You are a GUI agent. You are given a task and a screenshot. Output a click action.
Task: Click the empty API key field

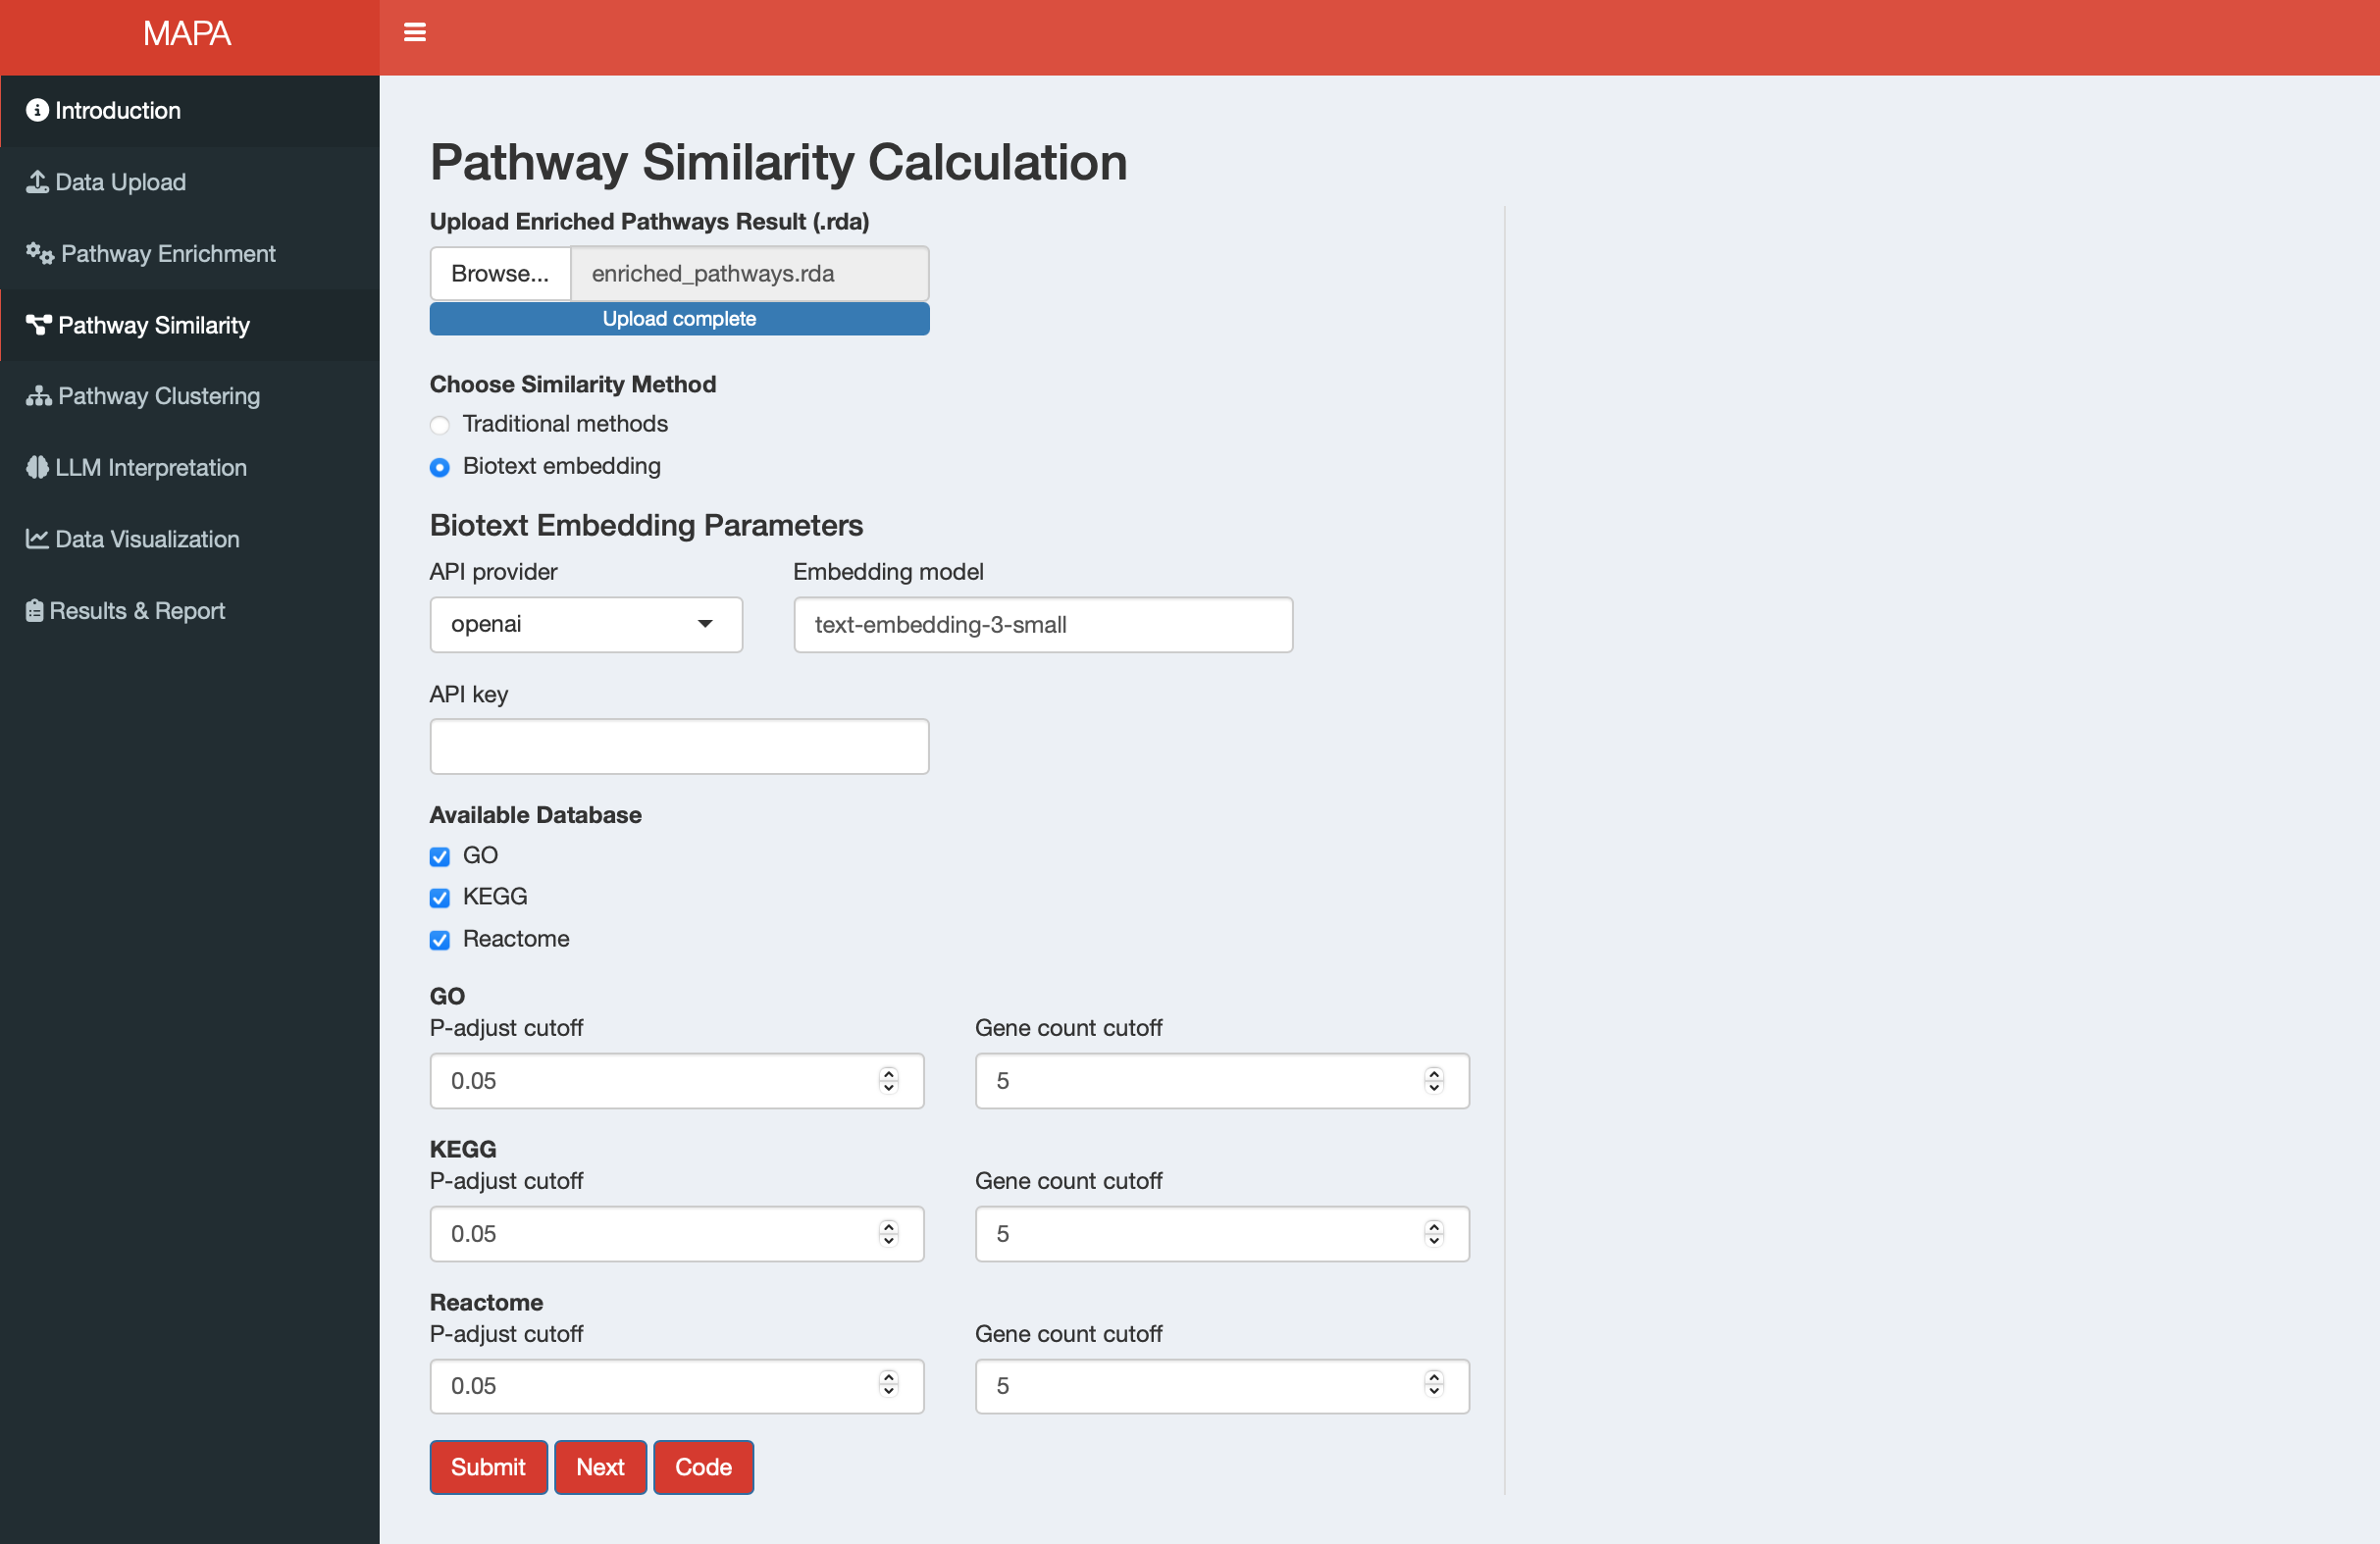[x=679, y=746]
